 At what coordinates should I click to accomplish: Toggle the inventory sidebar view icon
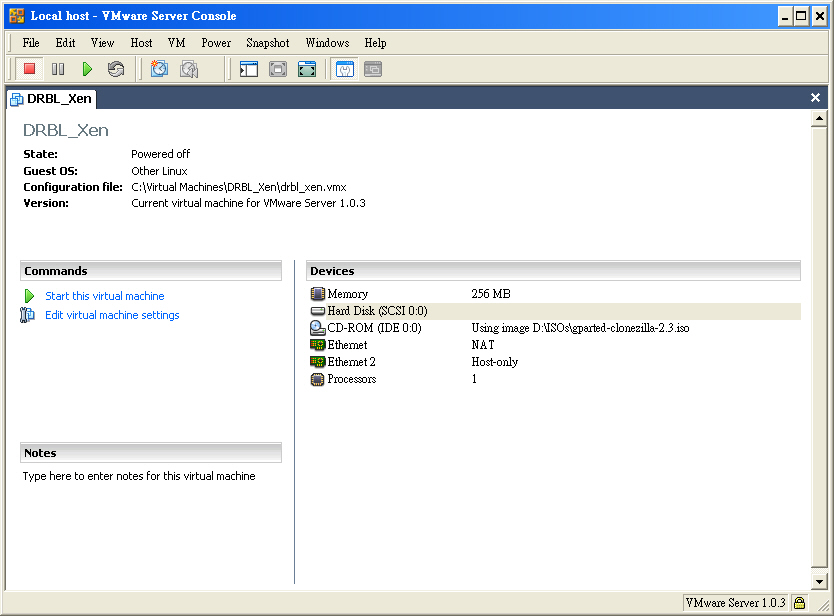coord(249,69)
